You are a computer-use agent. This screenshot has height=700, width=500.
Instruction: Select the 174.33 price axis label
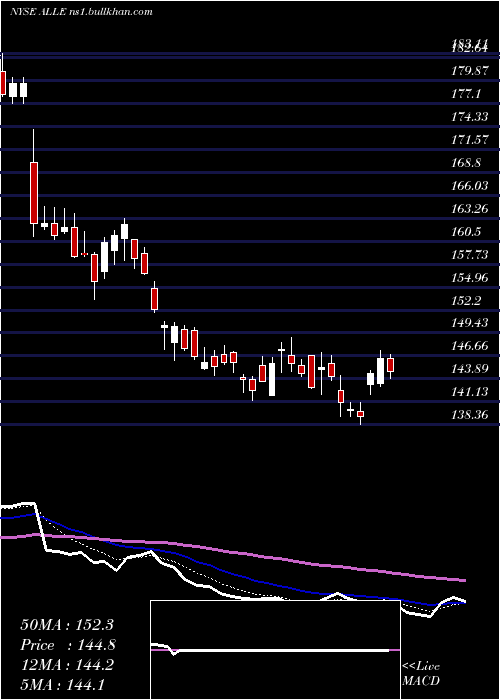click(x=469, y=117)
